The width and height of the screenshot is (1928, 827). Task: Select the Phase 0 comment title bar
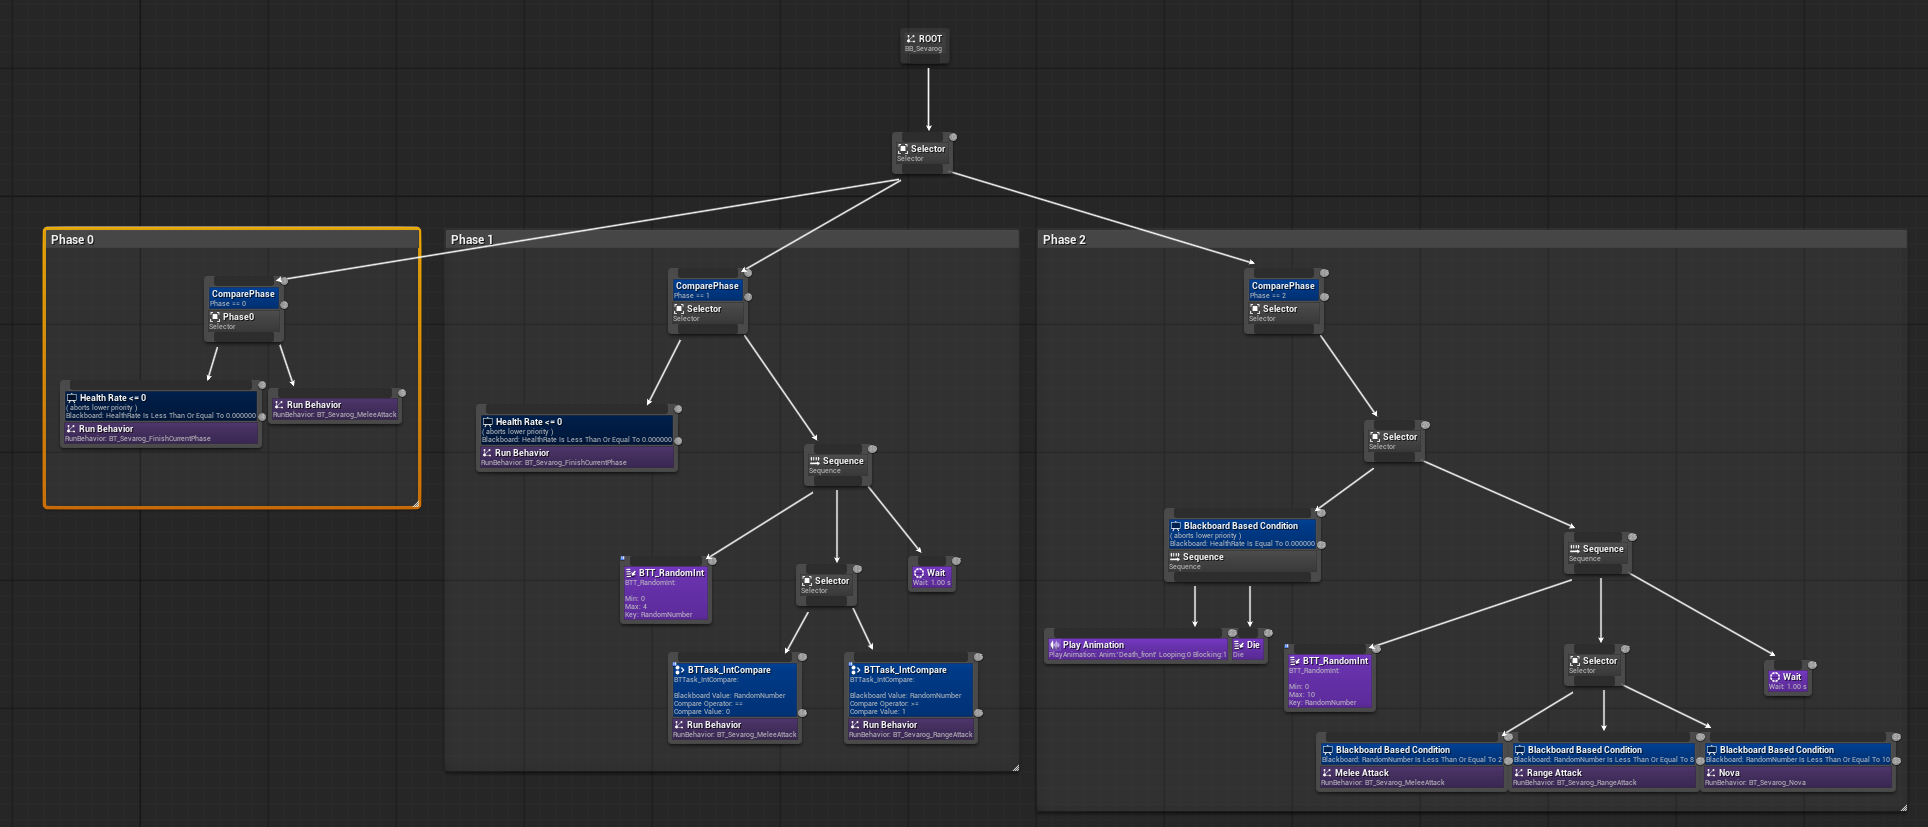[x=232, y=239]
